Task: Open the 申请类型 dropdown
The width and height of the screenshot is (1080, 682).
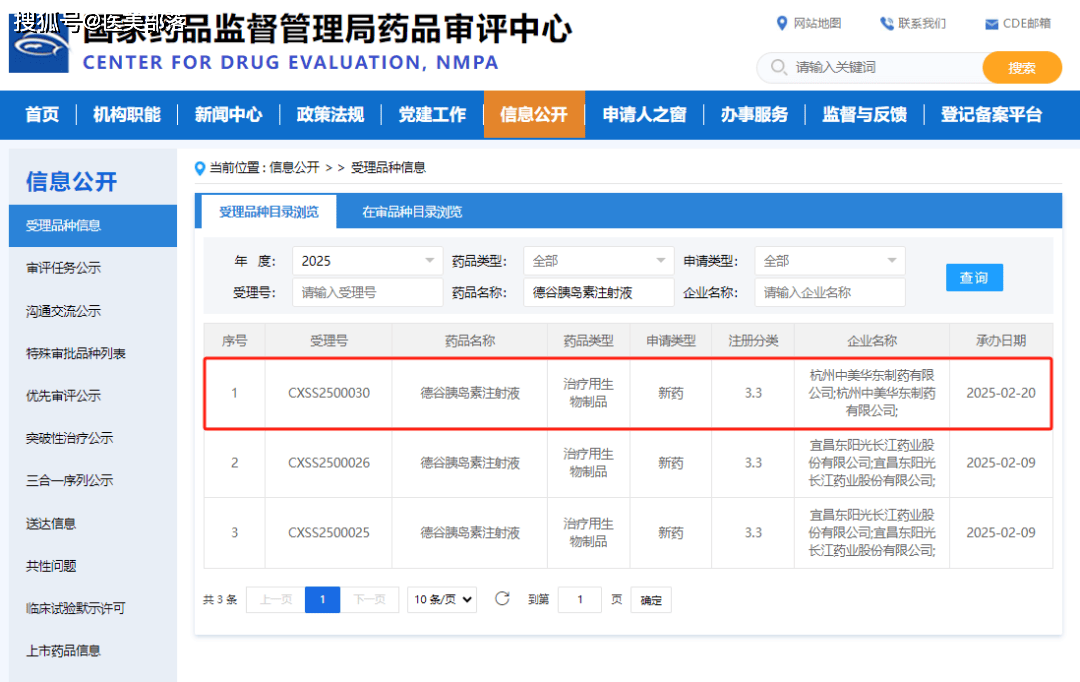Action: [829, 260]
